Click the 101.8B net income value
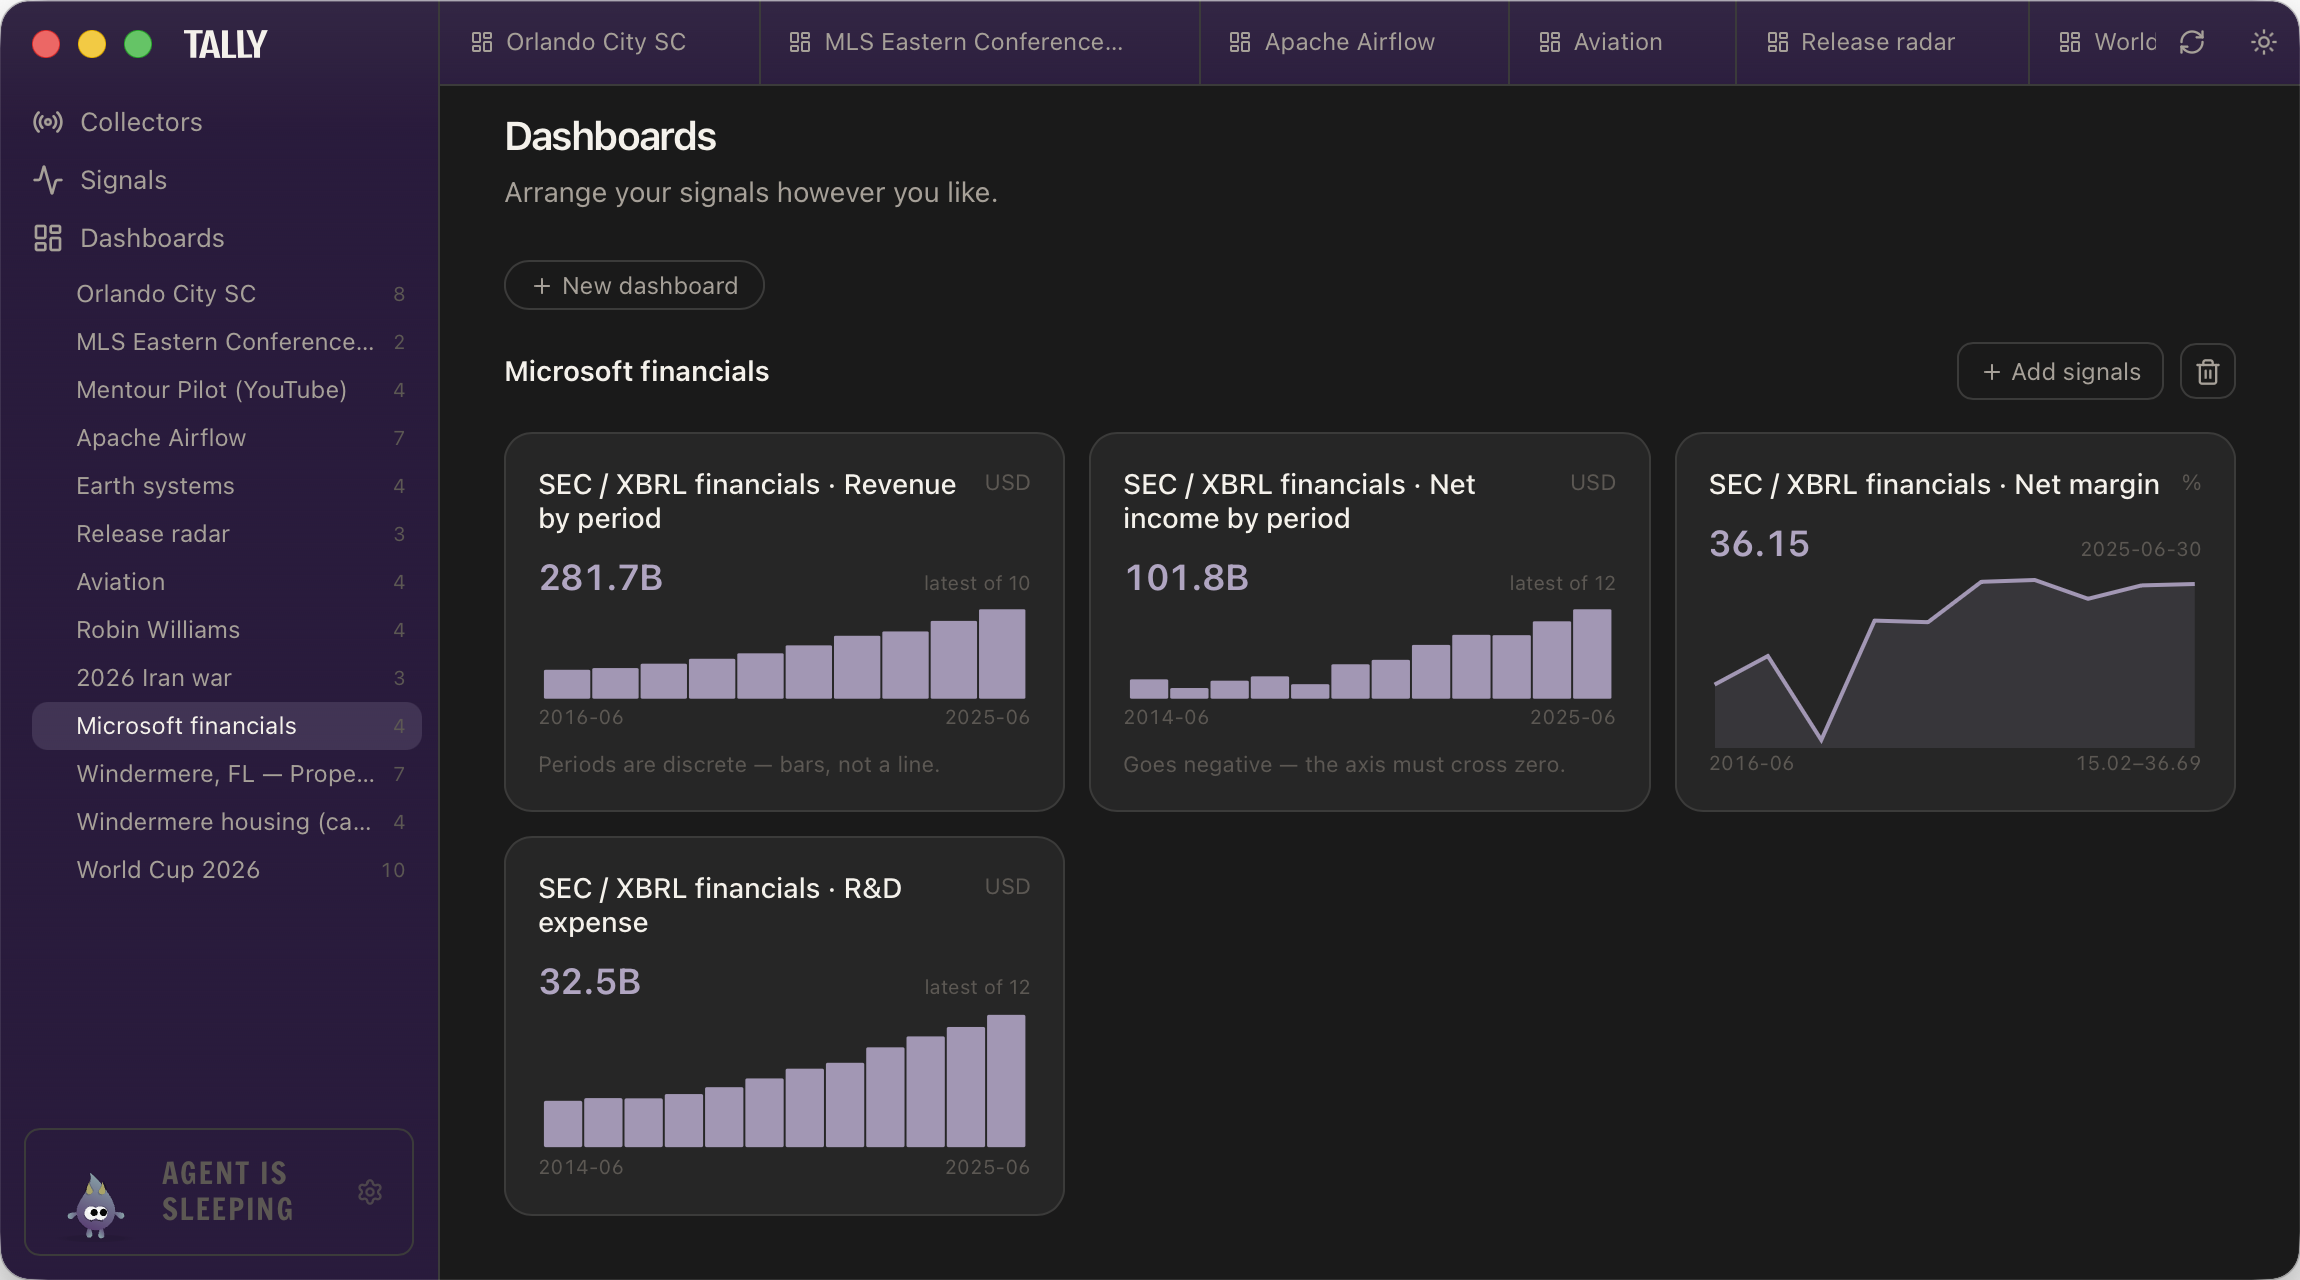This screenshot has width=2300, height=1280. tap(1186, 578)
